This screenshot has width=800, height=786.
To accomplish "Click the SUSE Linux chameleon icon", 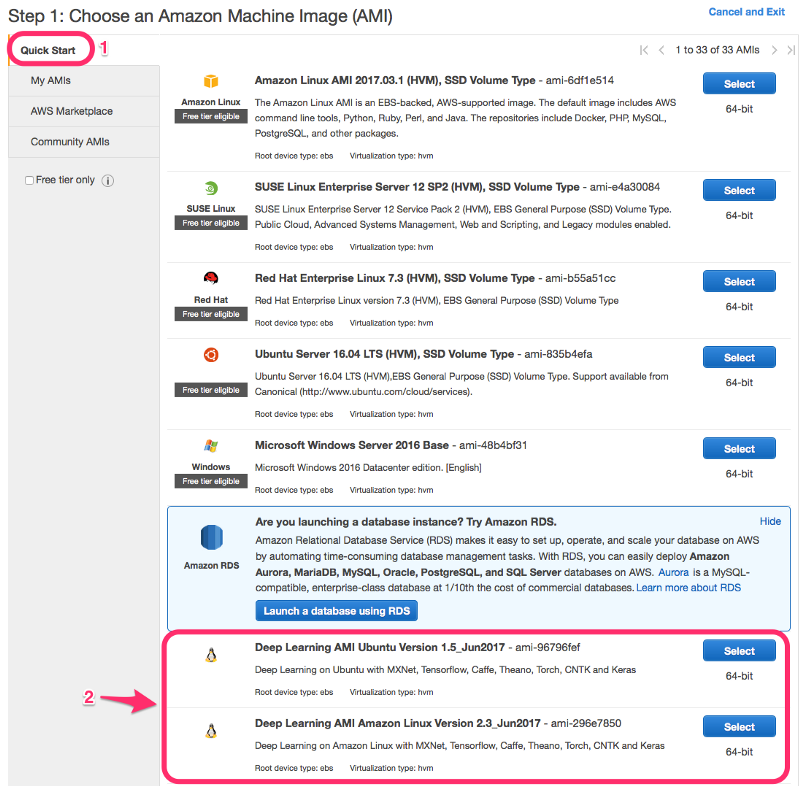I will pos(211,188).
